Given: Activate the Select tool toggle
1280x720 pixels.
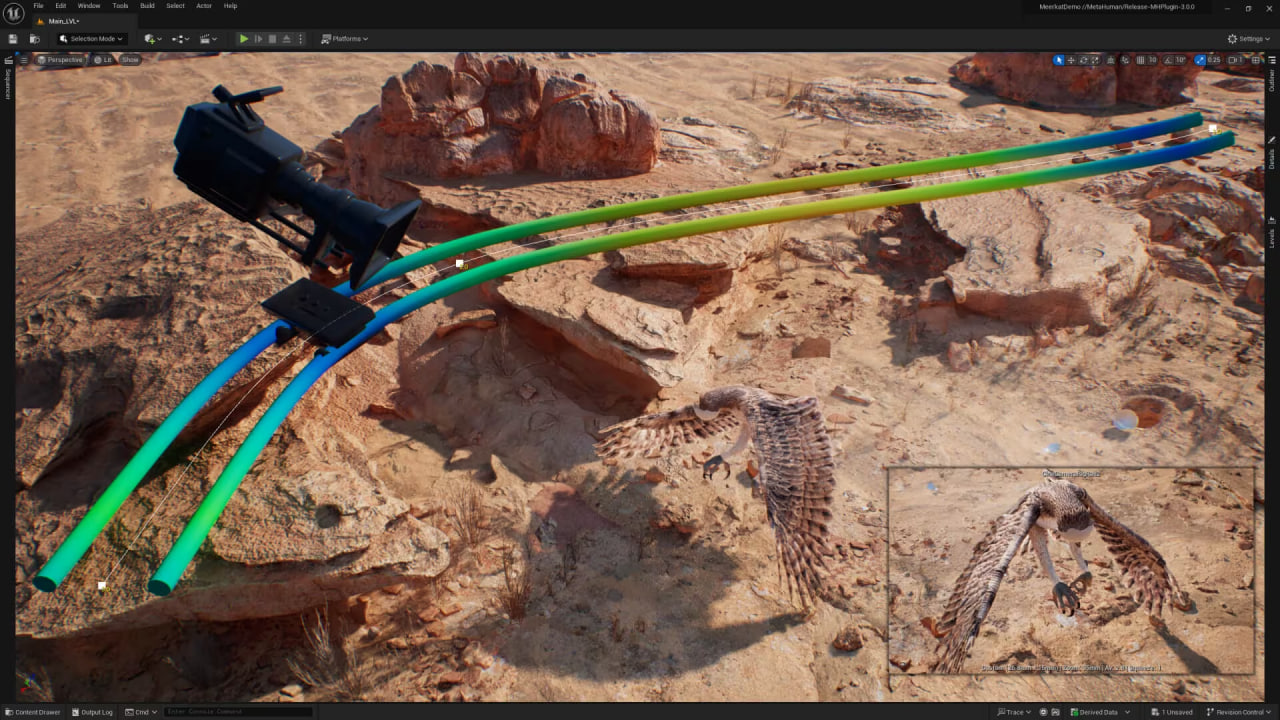Looking at the screenshot, I should pyautogui.click(x=1058, y=60).
